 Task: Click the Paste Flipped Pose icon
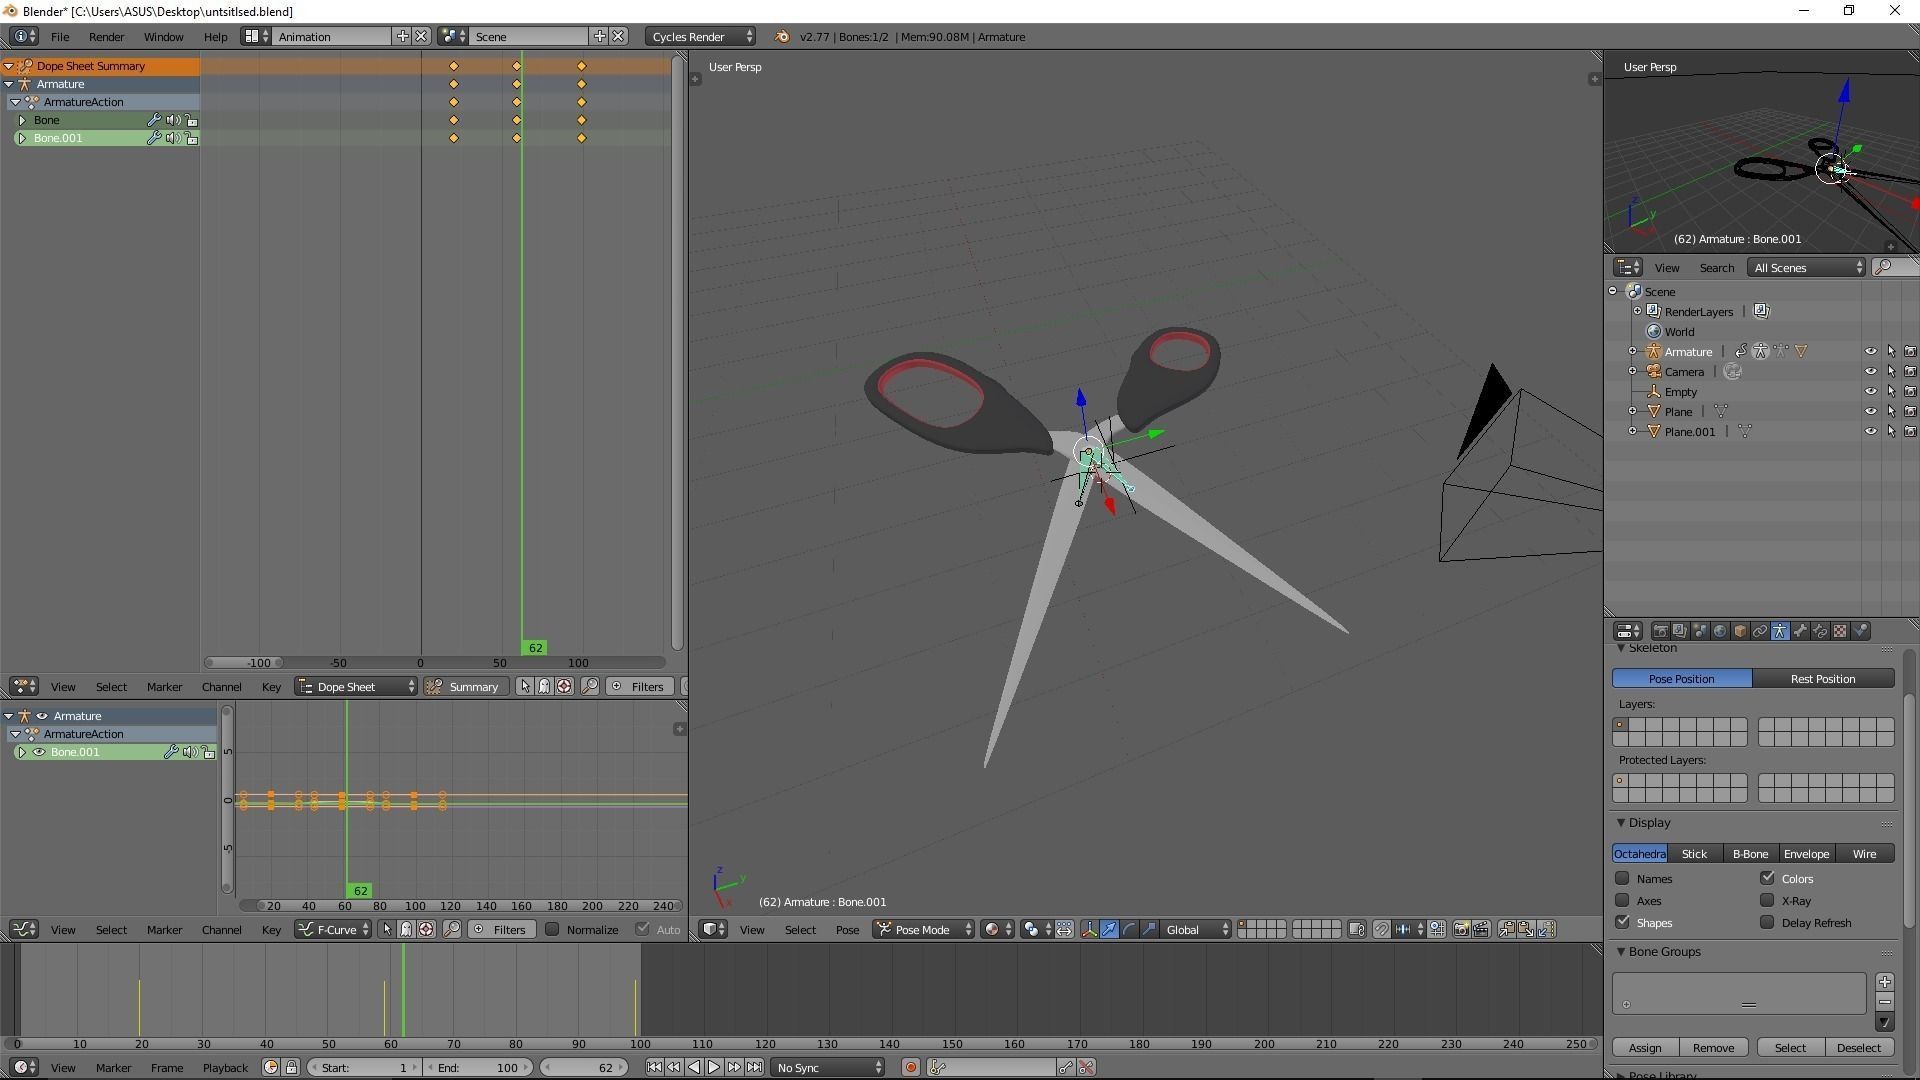click(1547, 929)
